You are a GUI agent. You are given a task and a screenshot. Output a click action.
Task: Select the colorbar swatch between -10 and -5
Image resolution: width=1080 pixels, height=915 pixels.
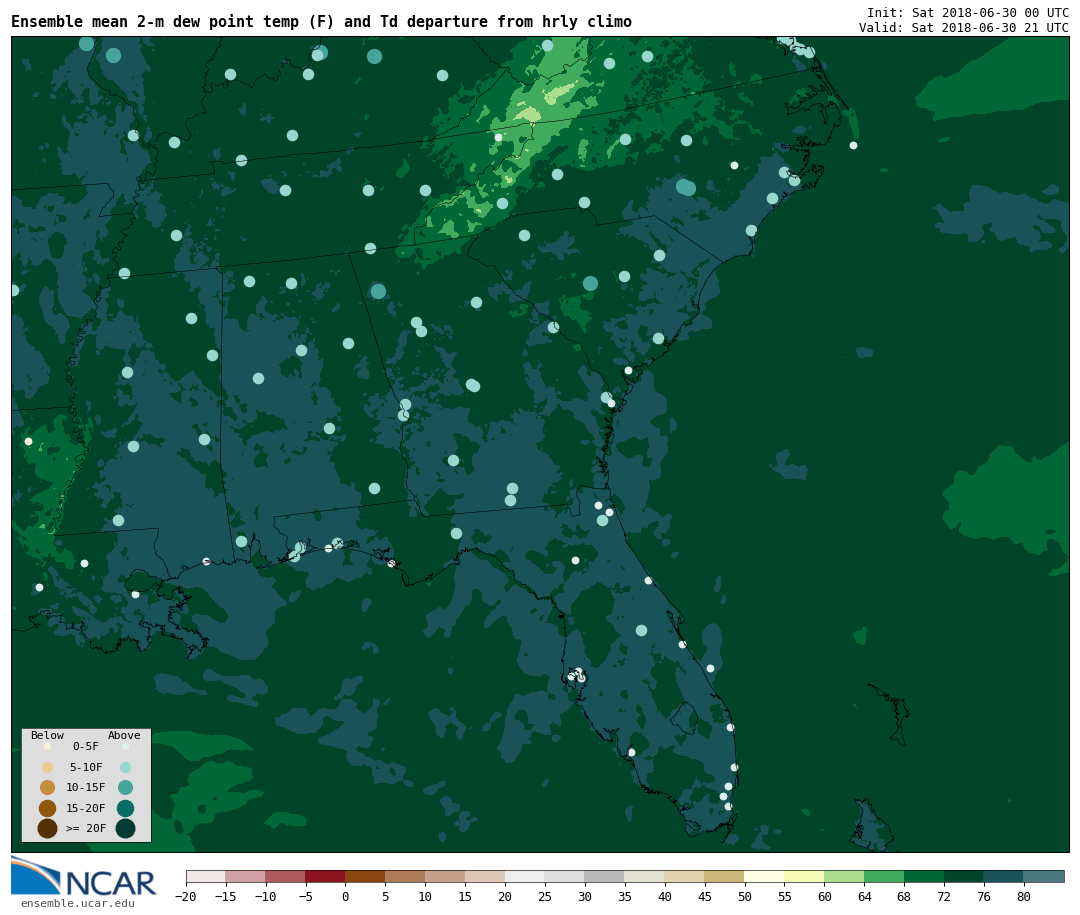coord(286,876)
